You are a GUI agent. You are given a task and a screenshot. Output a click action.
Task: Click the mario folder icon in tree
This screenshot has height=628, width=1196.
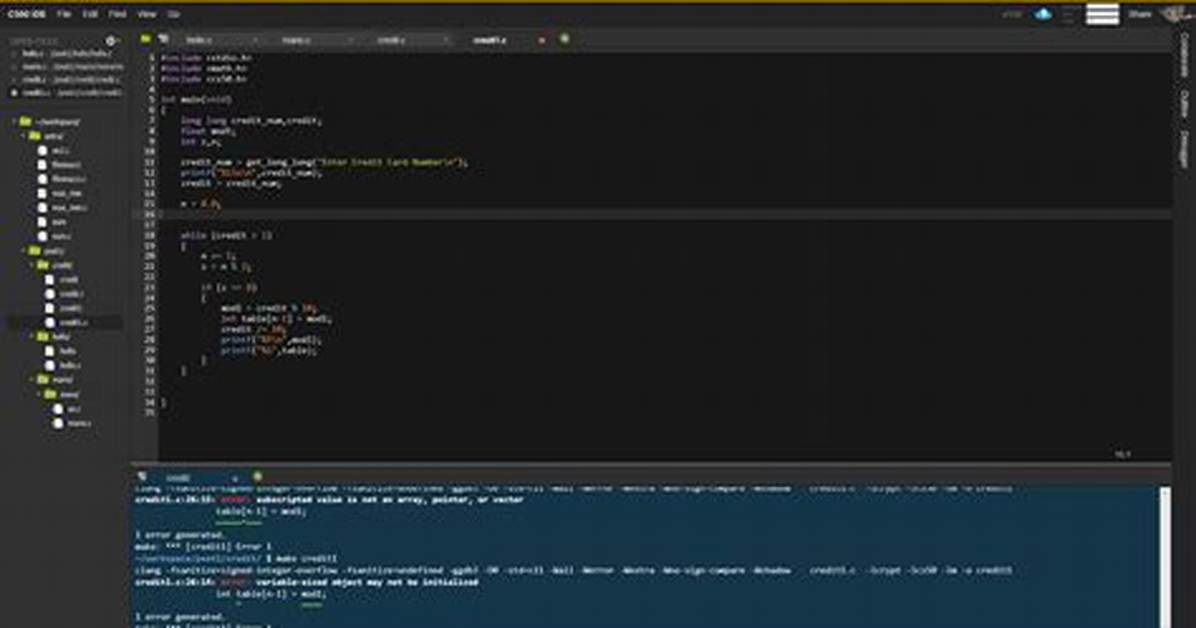tap(43, 379)
